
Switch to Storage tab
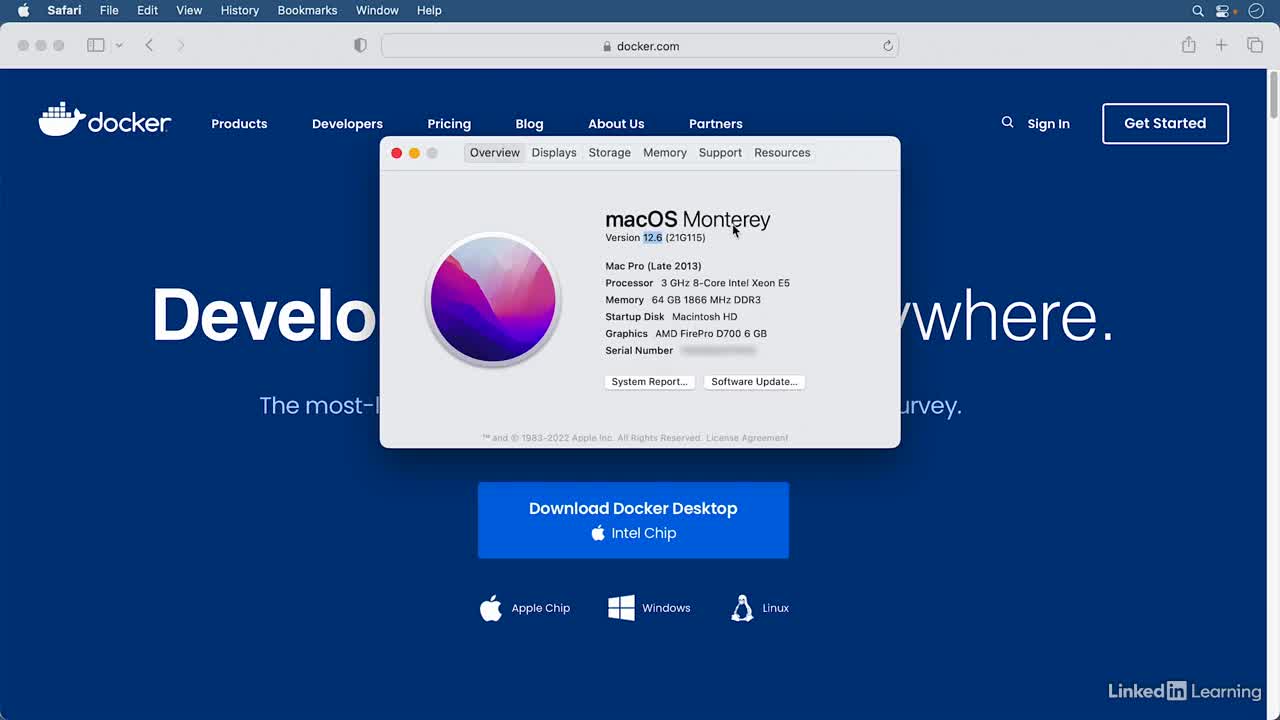[x=609, y=153]
